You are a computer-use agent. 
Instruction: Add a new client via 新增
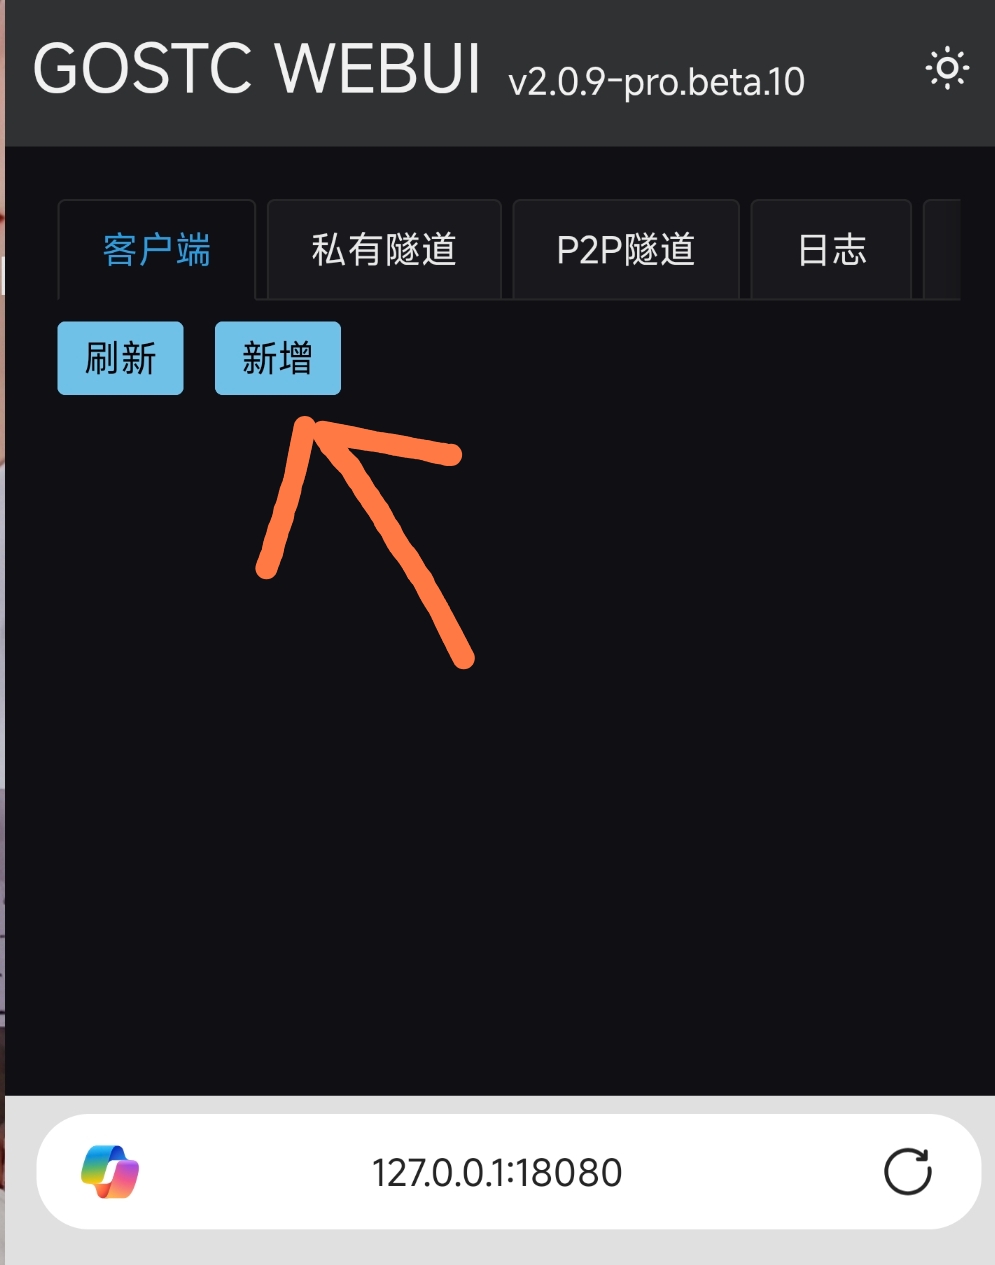pos(278,358)
